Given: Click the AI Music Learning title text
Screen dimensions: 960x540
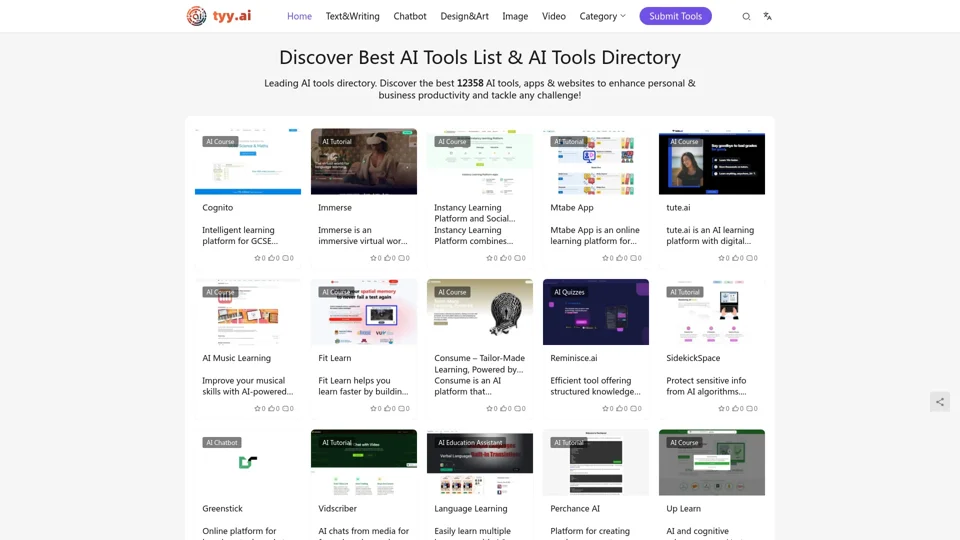Looking at the screenshot, I should [236, 358].
